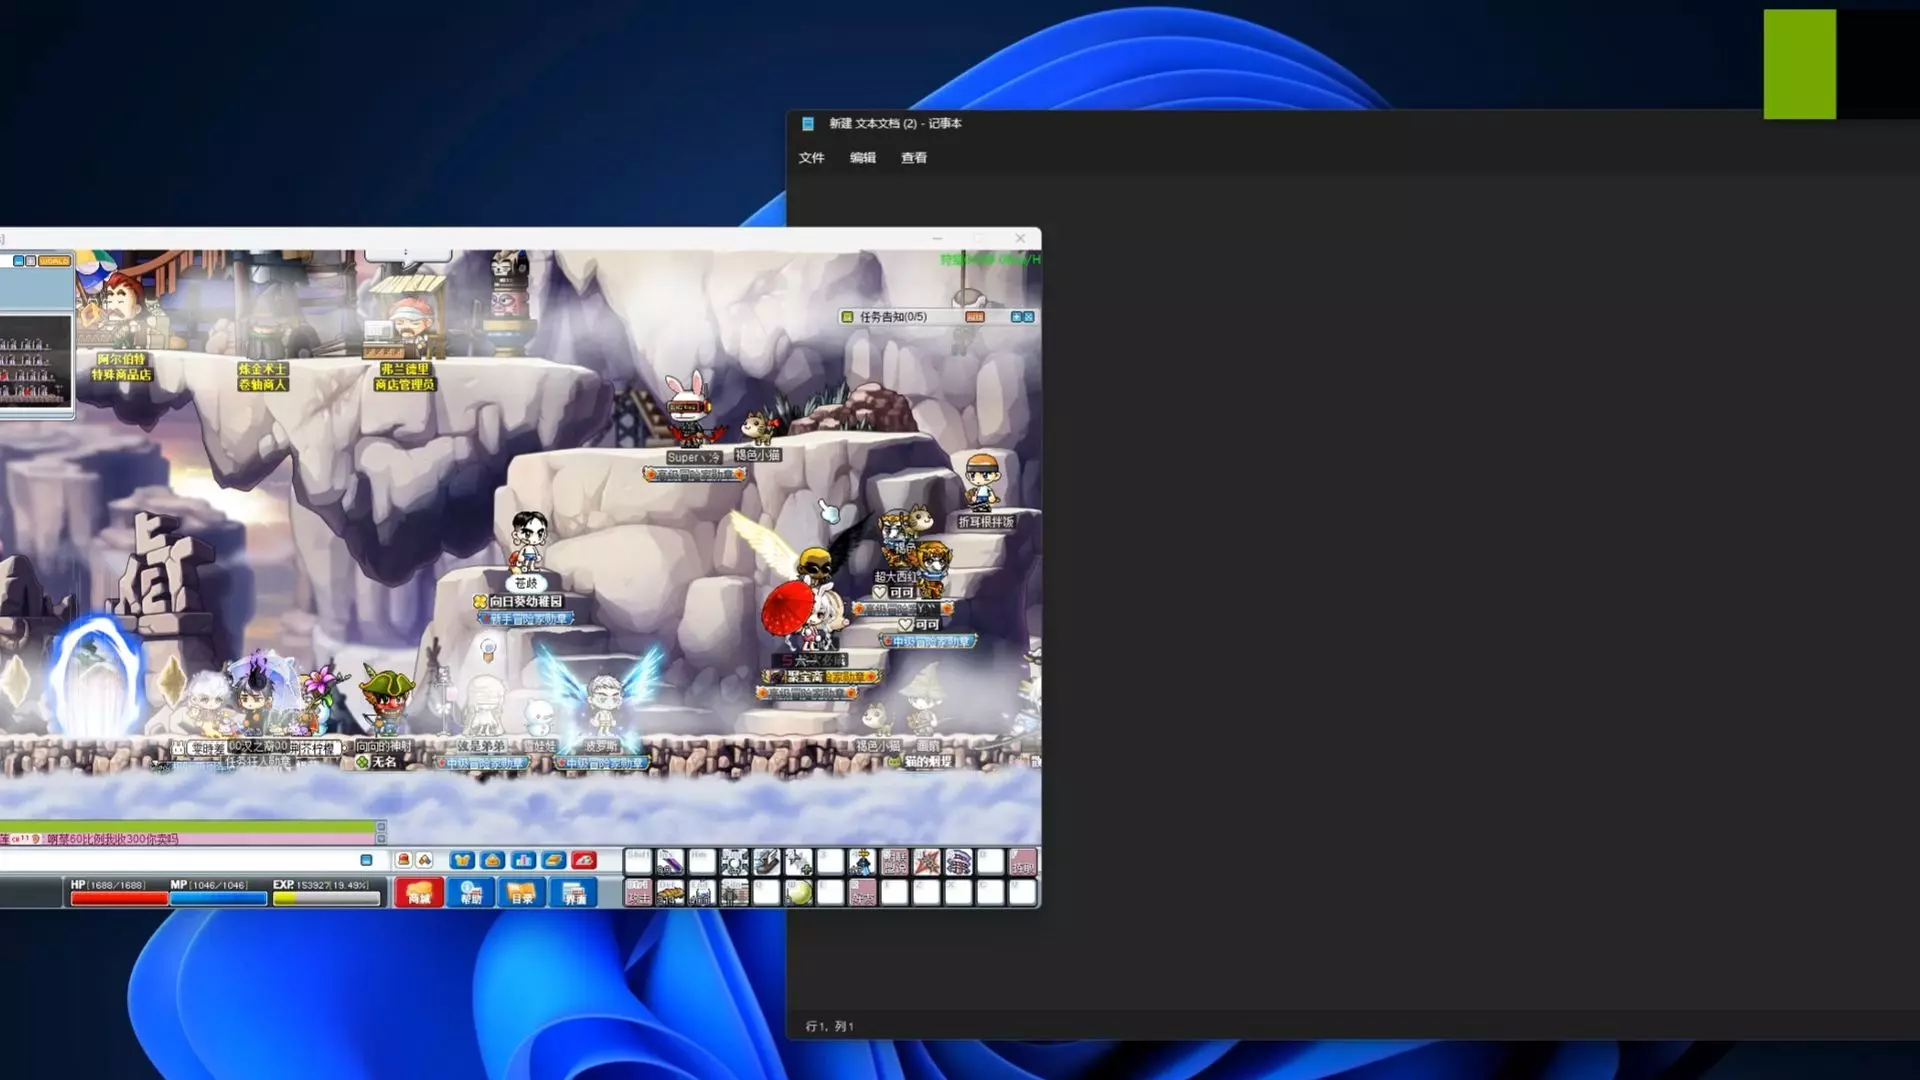This screenshot has height=1080, width=1920.
Task: Click player named Super丶冷 with rabbit ears
Action: (x=689, y=410)
